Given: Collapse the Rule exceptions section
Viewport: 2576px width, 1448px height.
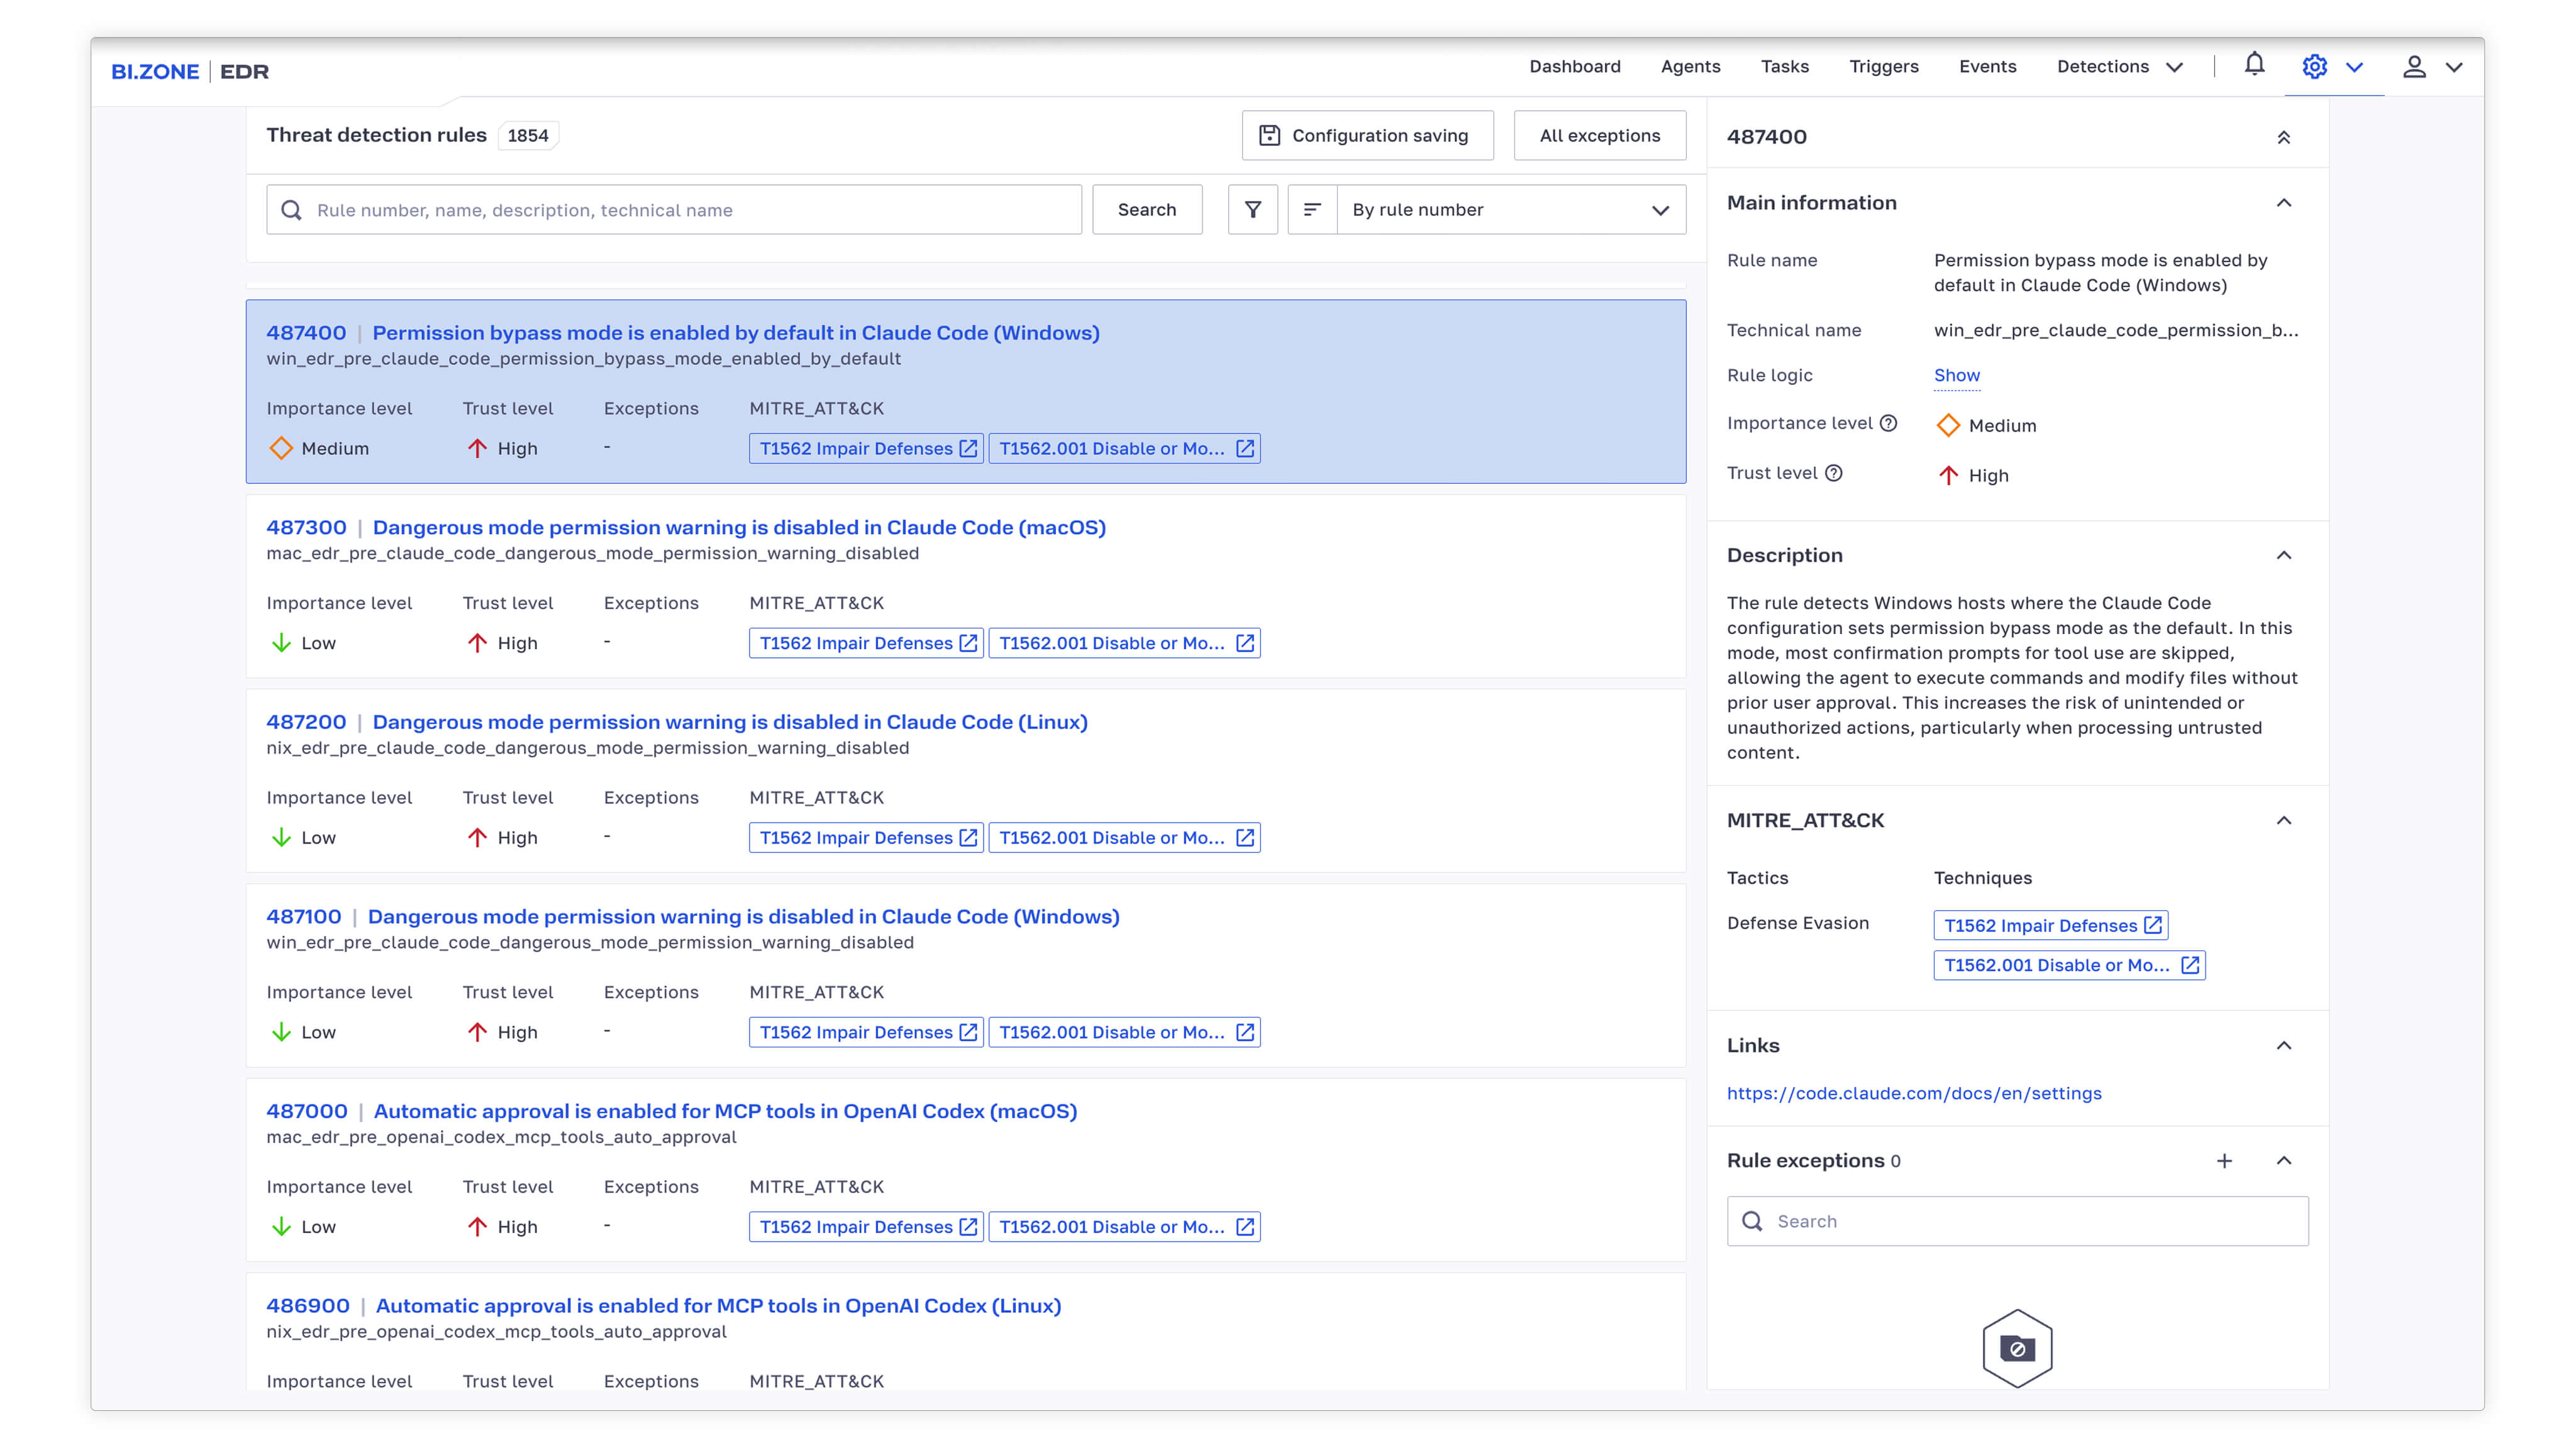Looking at the screenshot, I should pos(2284,1160).
